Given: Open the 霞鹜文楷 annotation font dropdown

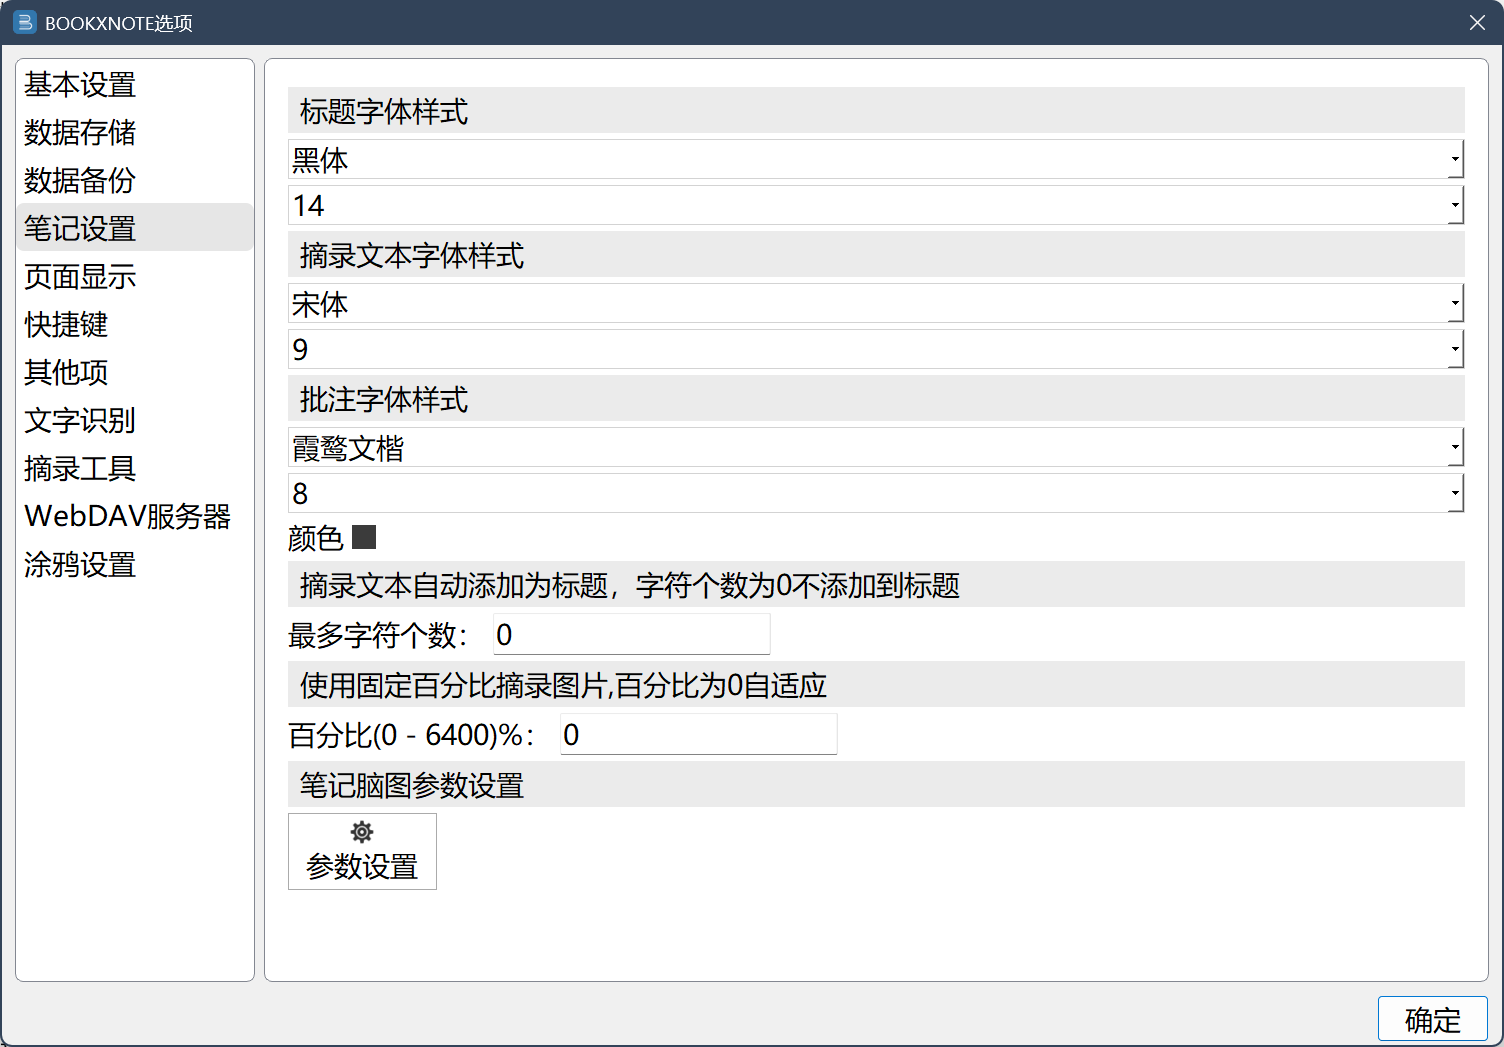Looking at the screenshot, I should [875, 448].
